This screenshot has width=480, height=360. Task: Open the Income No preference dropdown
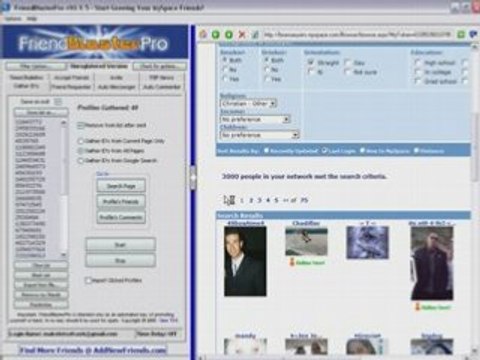point(255,119)
